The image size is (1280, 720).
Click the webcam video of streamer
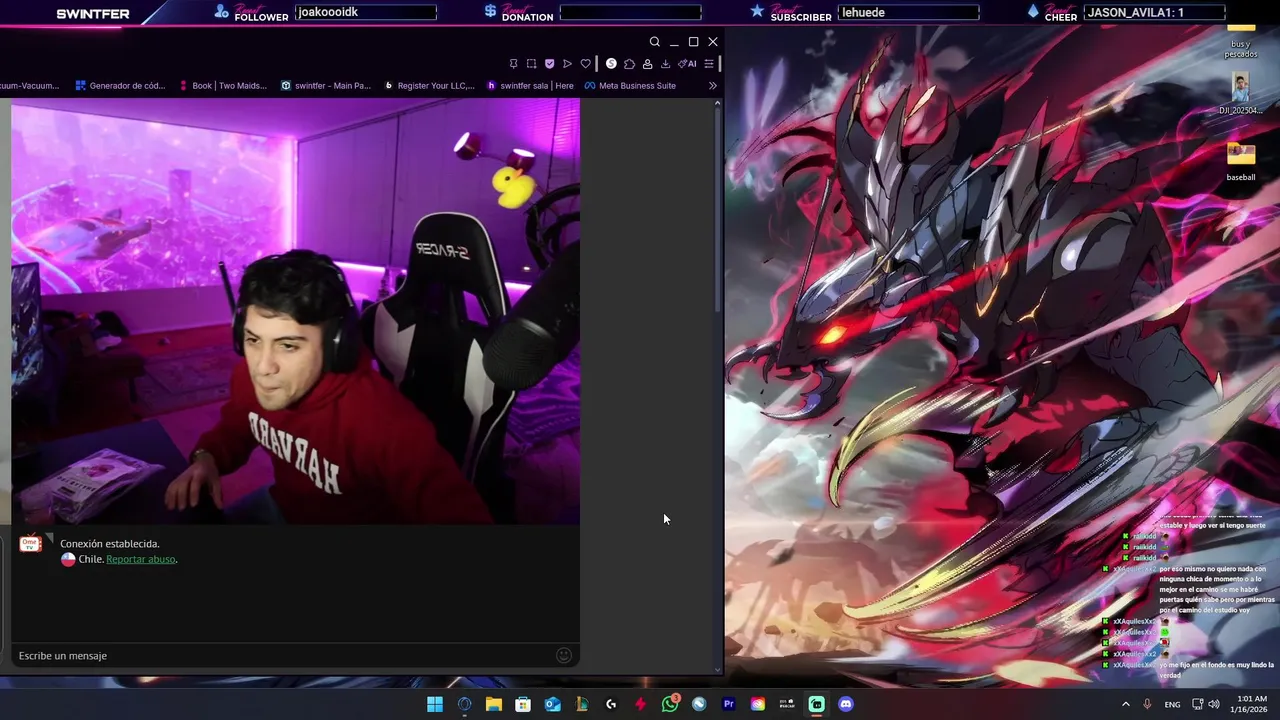pos(296,312)
